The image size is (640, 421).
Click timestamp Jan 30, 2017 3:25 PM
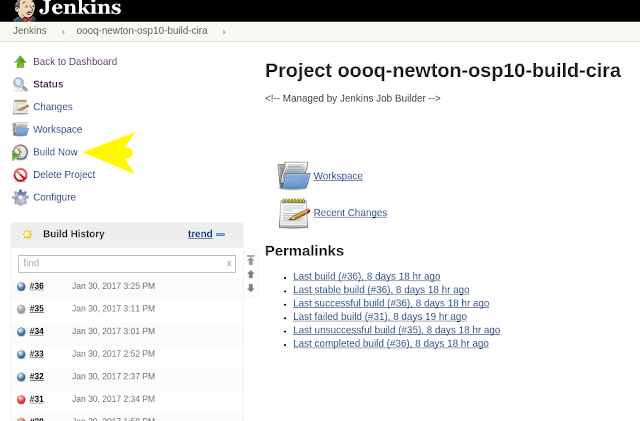pos(113,286)
